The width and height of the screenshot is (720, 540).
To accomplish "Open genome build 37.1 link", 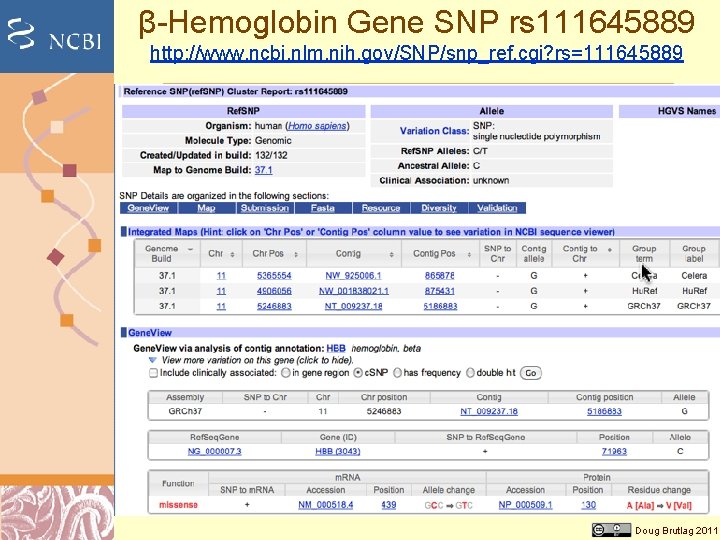I will coord(264,170).
